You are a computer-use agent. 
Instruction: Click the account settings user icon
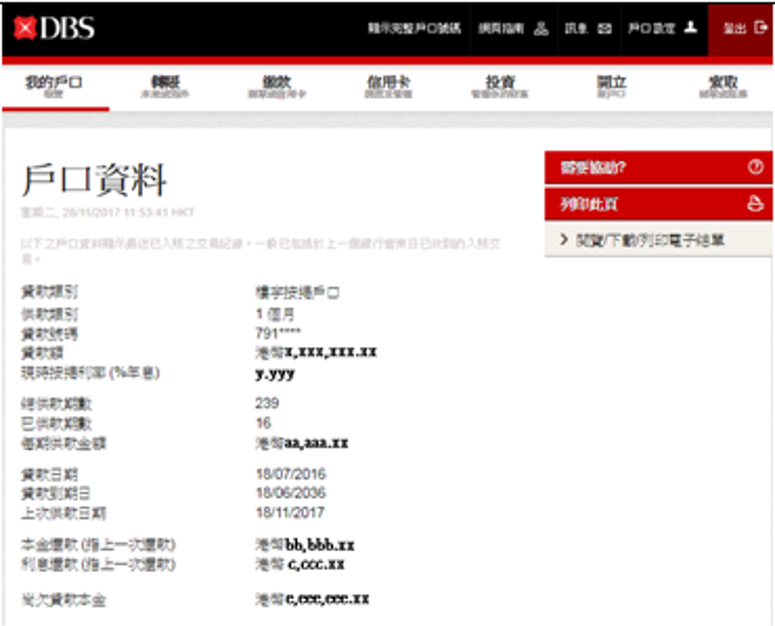coord(690,29)
